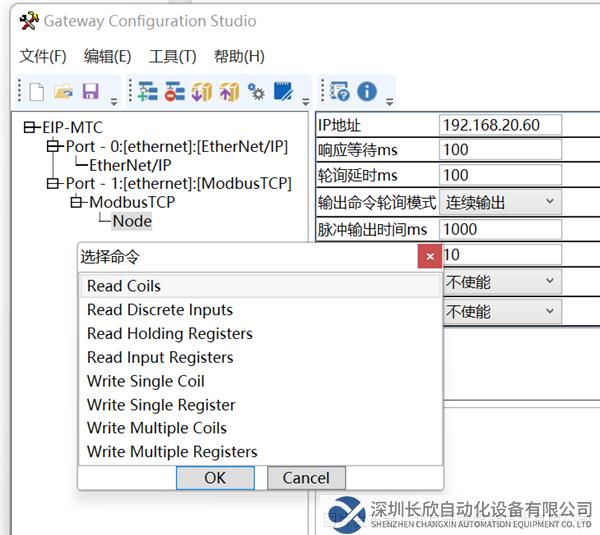The height and width of the screenshot is (535, 600).
Task: Open the 工具(T) menu
Action: coord(172,56)
